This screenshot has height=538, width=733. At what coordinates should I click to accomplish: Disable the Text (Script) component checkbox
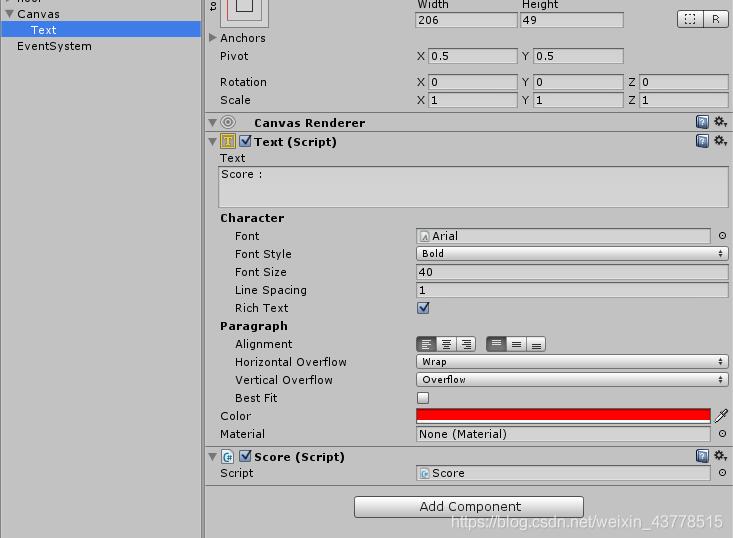coord(245,141)
